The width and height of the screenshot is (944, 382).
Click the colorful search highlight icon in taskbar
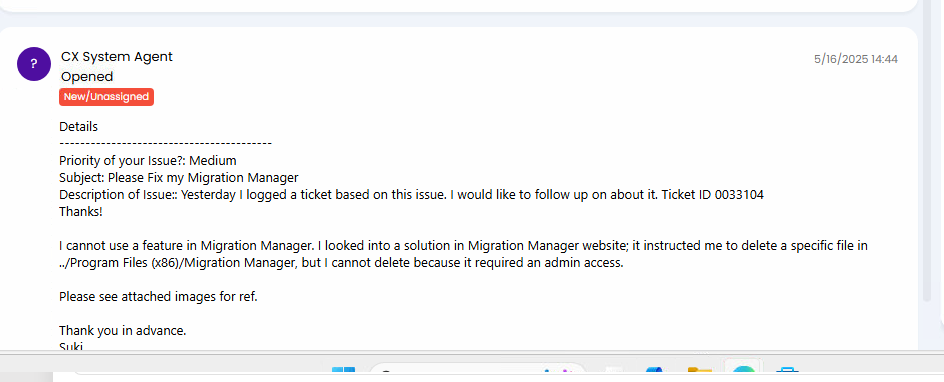coord(557,373)
